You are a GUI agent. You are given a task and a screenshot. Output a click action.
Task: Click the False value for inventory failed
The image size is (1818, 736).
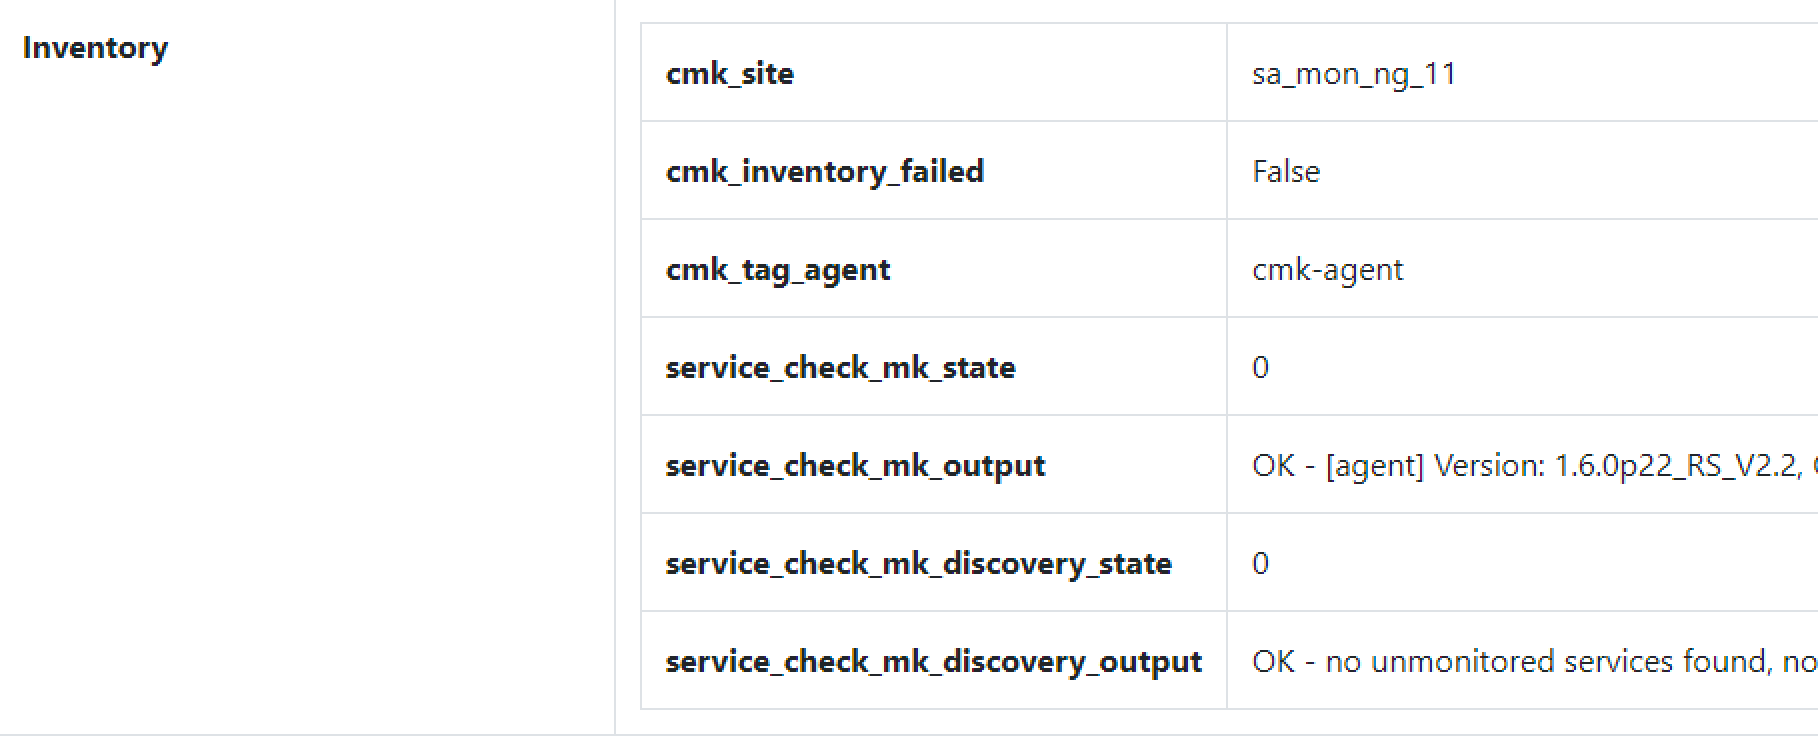point(1286,171)
